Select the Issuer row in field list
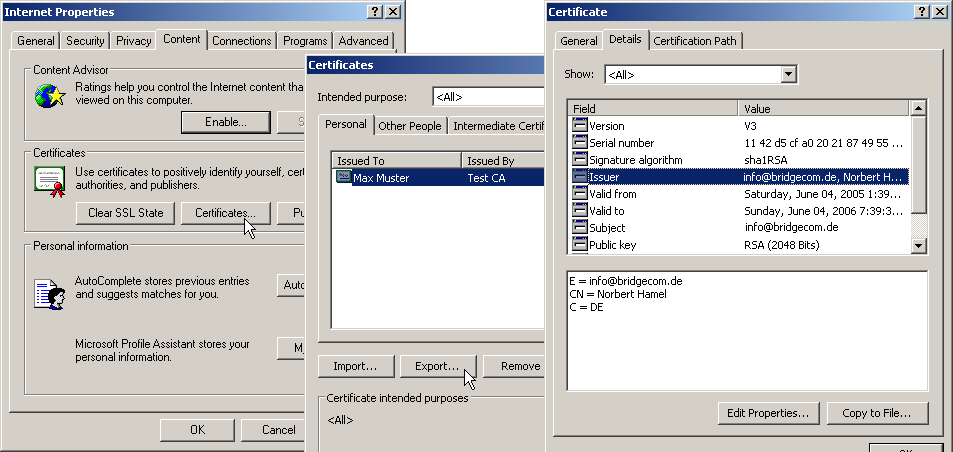 pos(740,177)
